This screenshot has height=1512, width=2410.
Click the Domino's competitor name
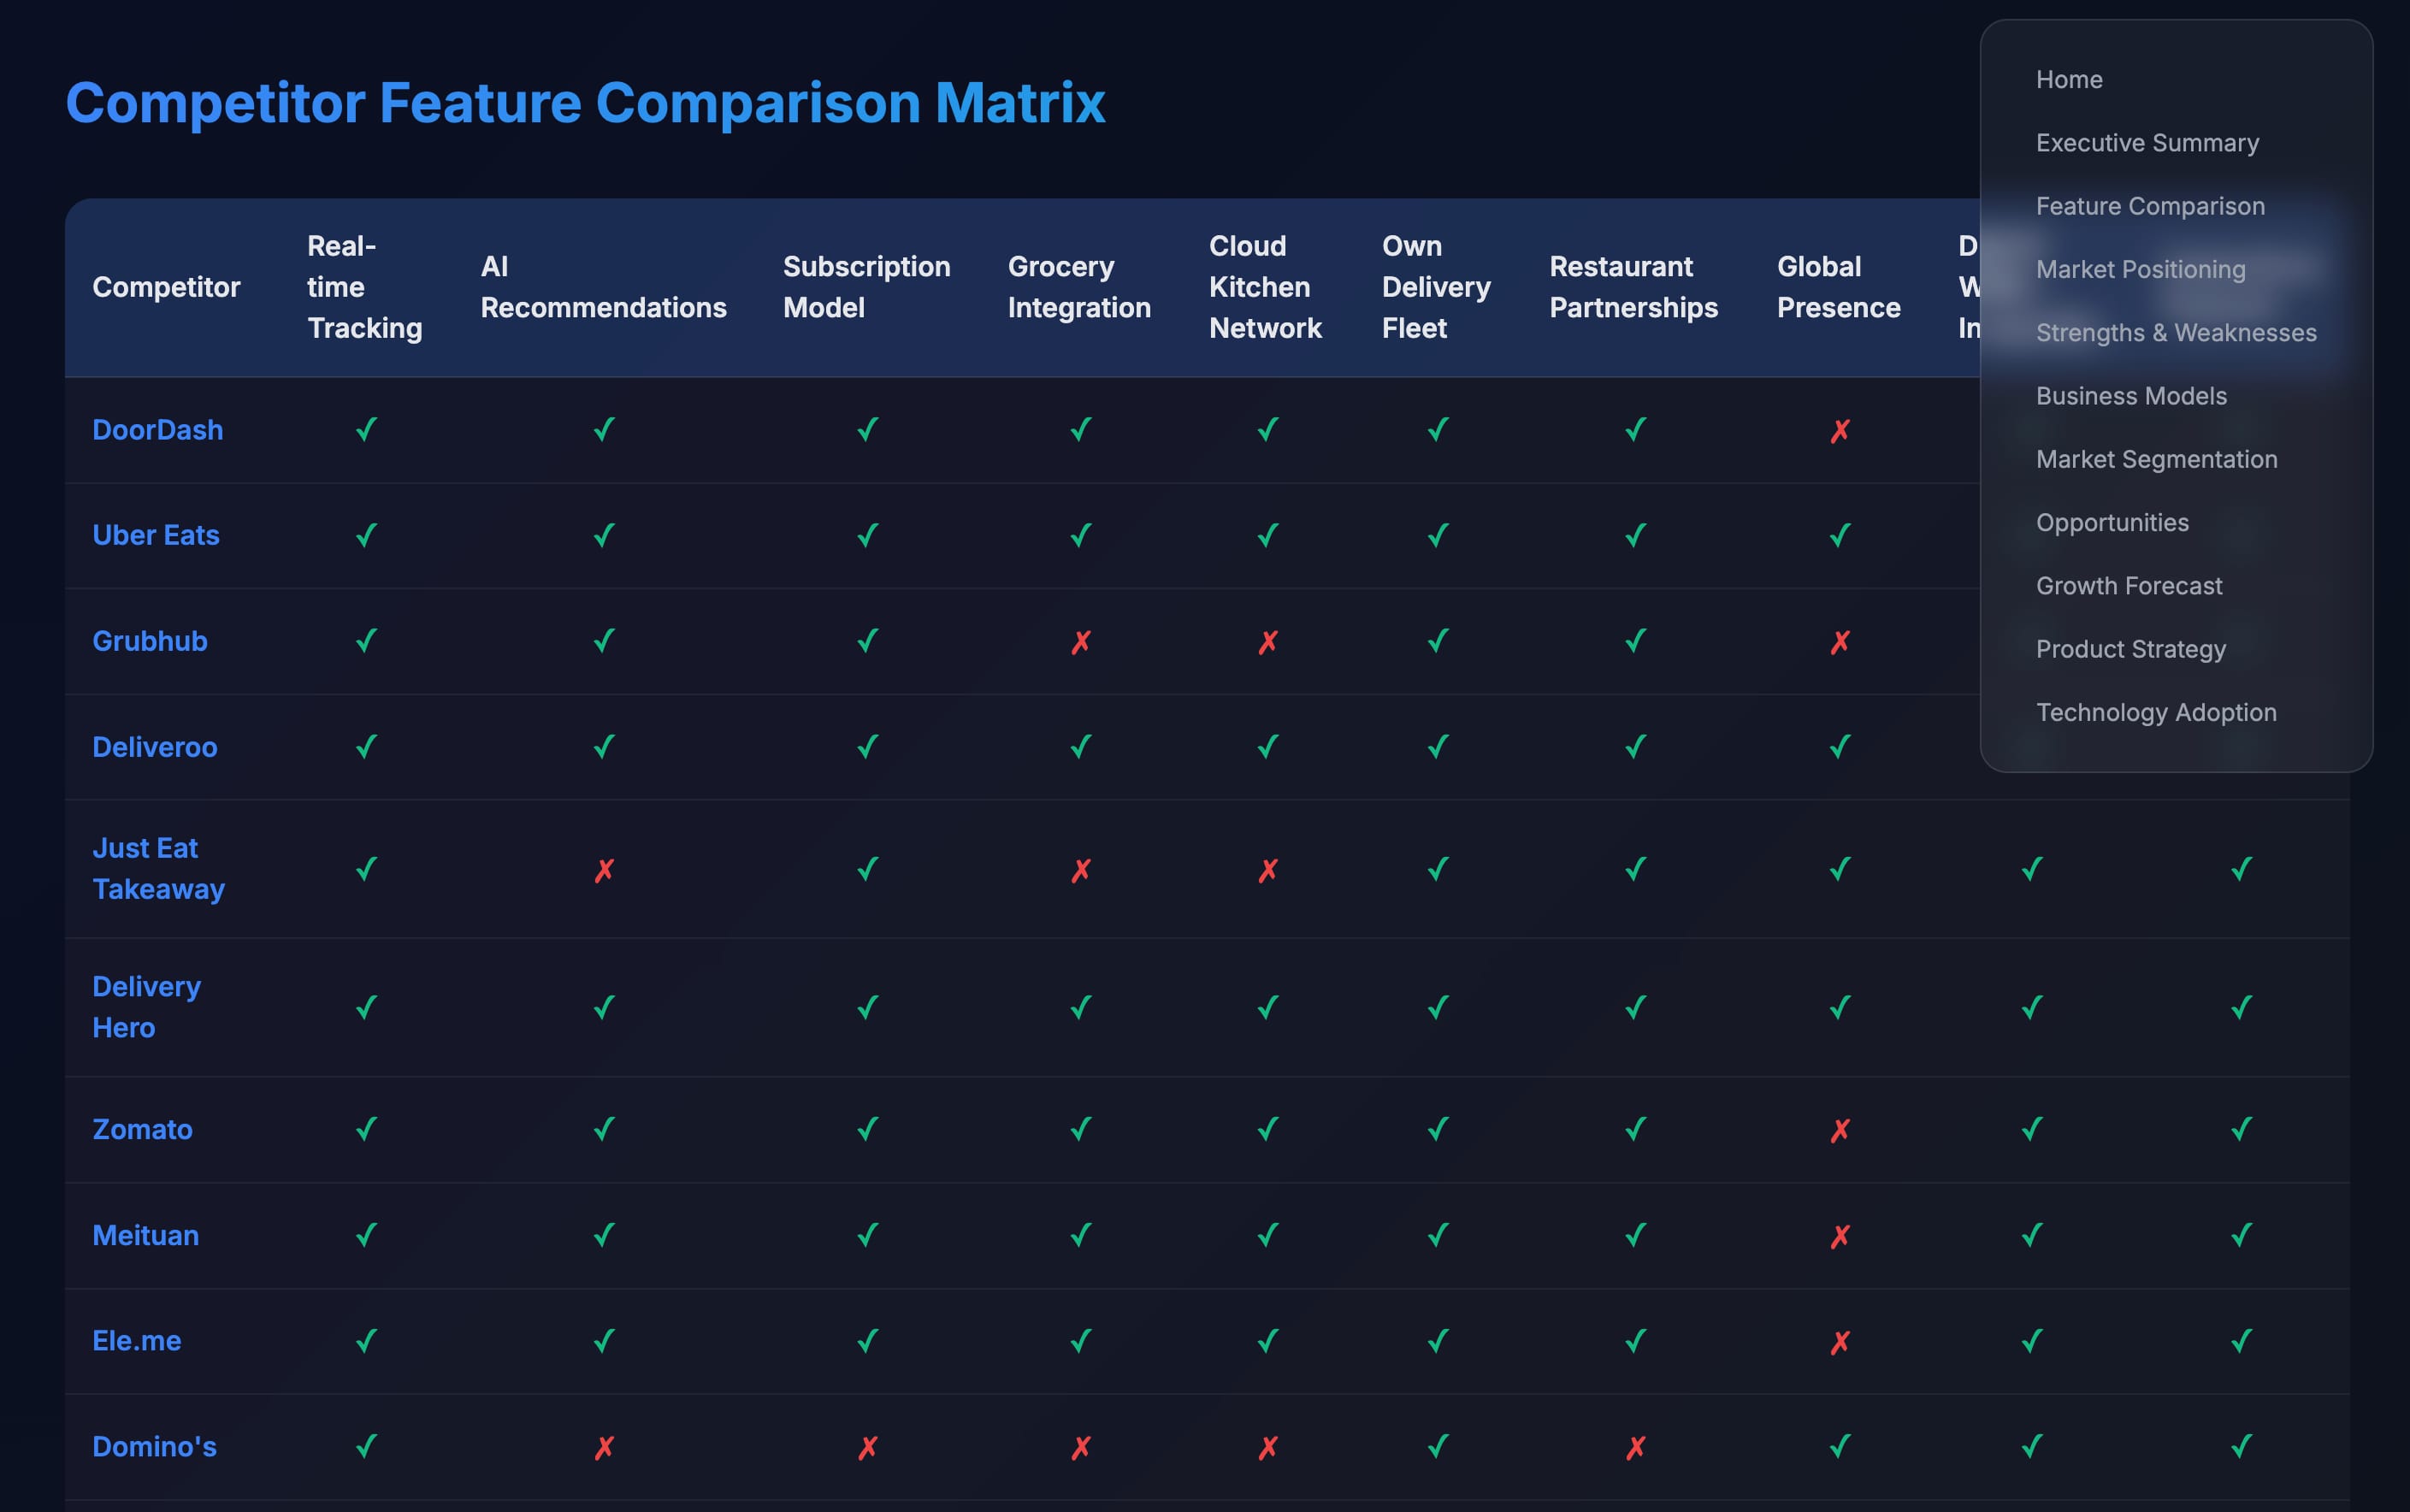pos(154,1447)
